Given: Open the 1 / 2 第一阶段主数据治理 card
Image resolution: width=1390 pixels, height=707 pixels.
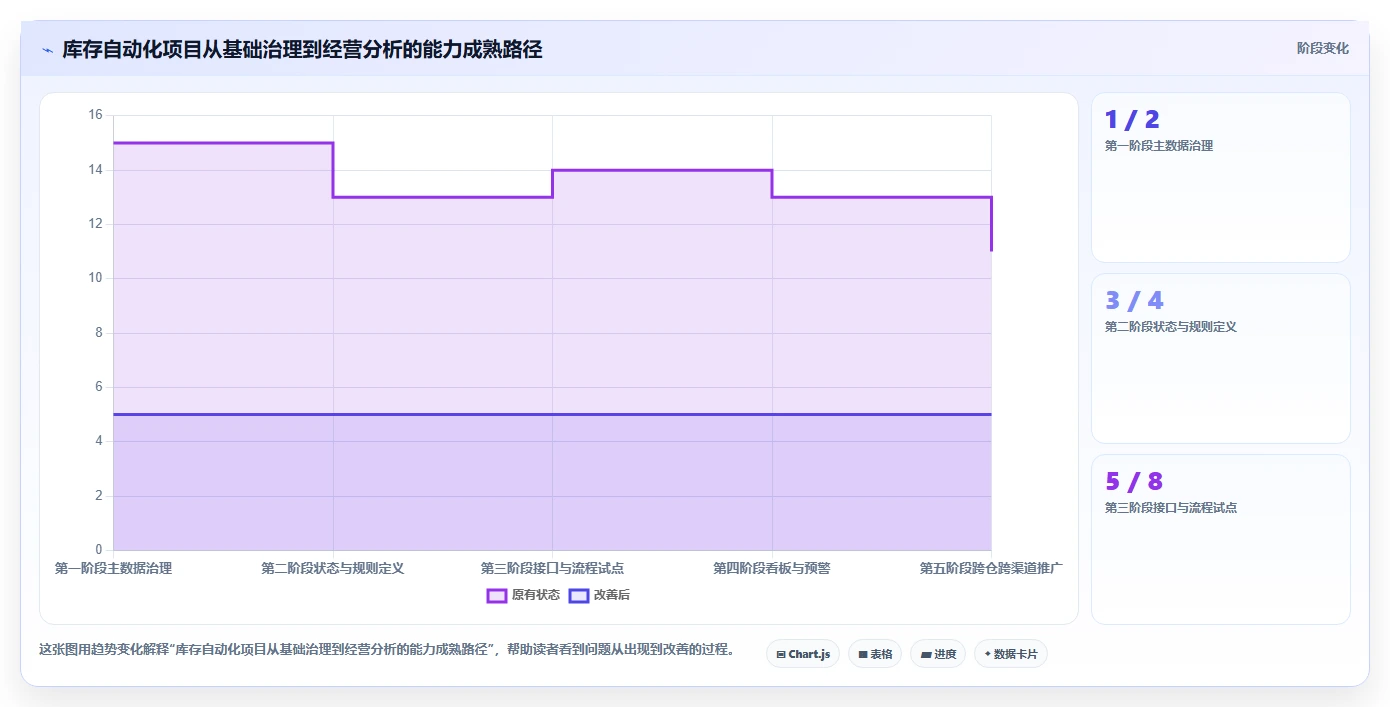Looking at the screenshot, I should [x=1220, y=177].
